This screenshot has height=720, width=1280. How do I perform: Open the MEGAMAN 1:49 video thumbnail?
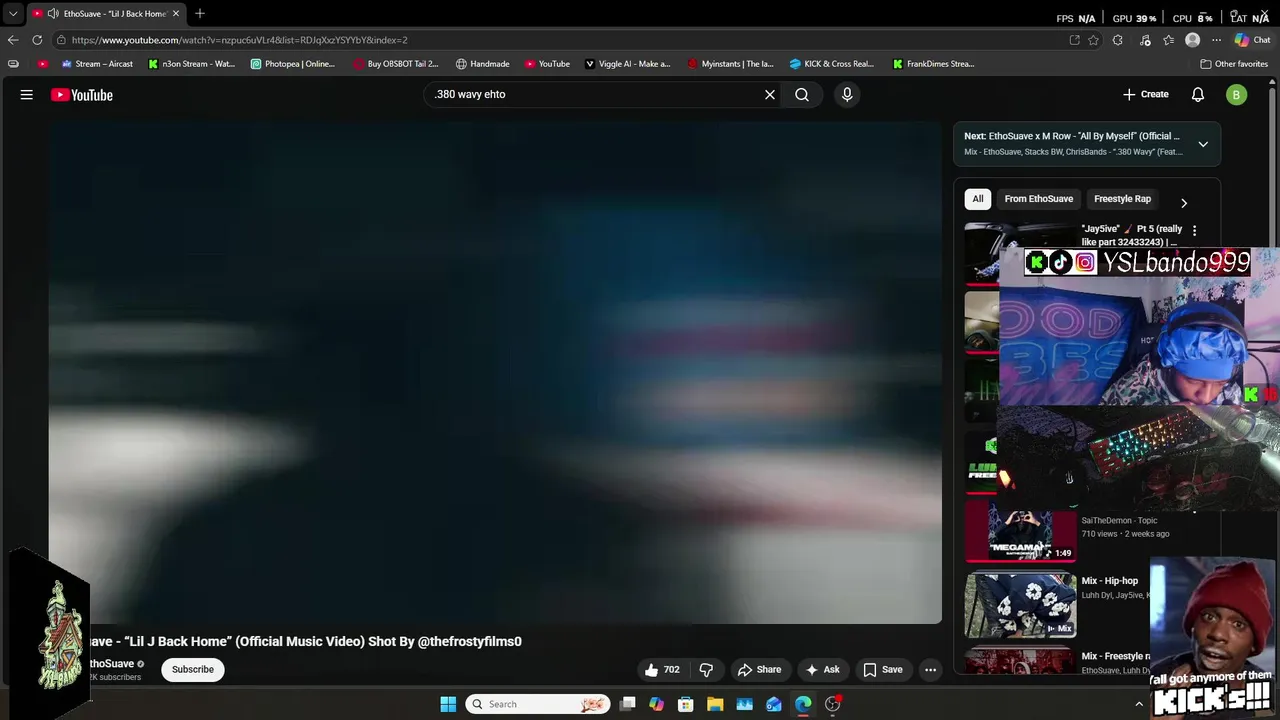coord(1020,533)
